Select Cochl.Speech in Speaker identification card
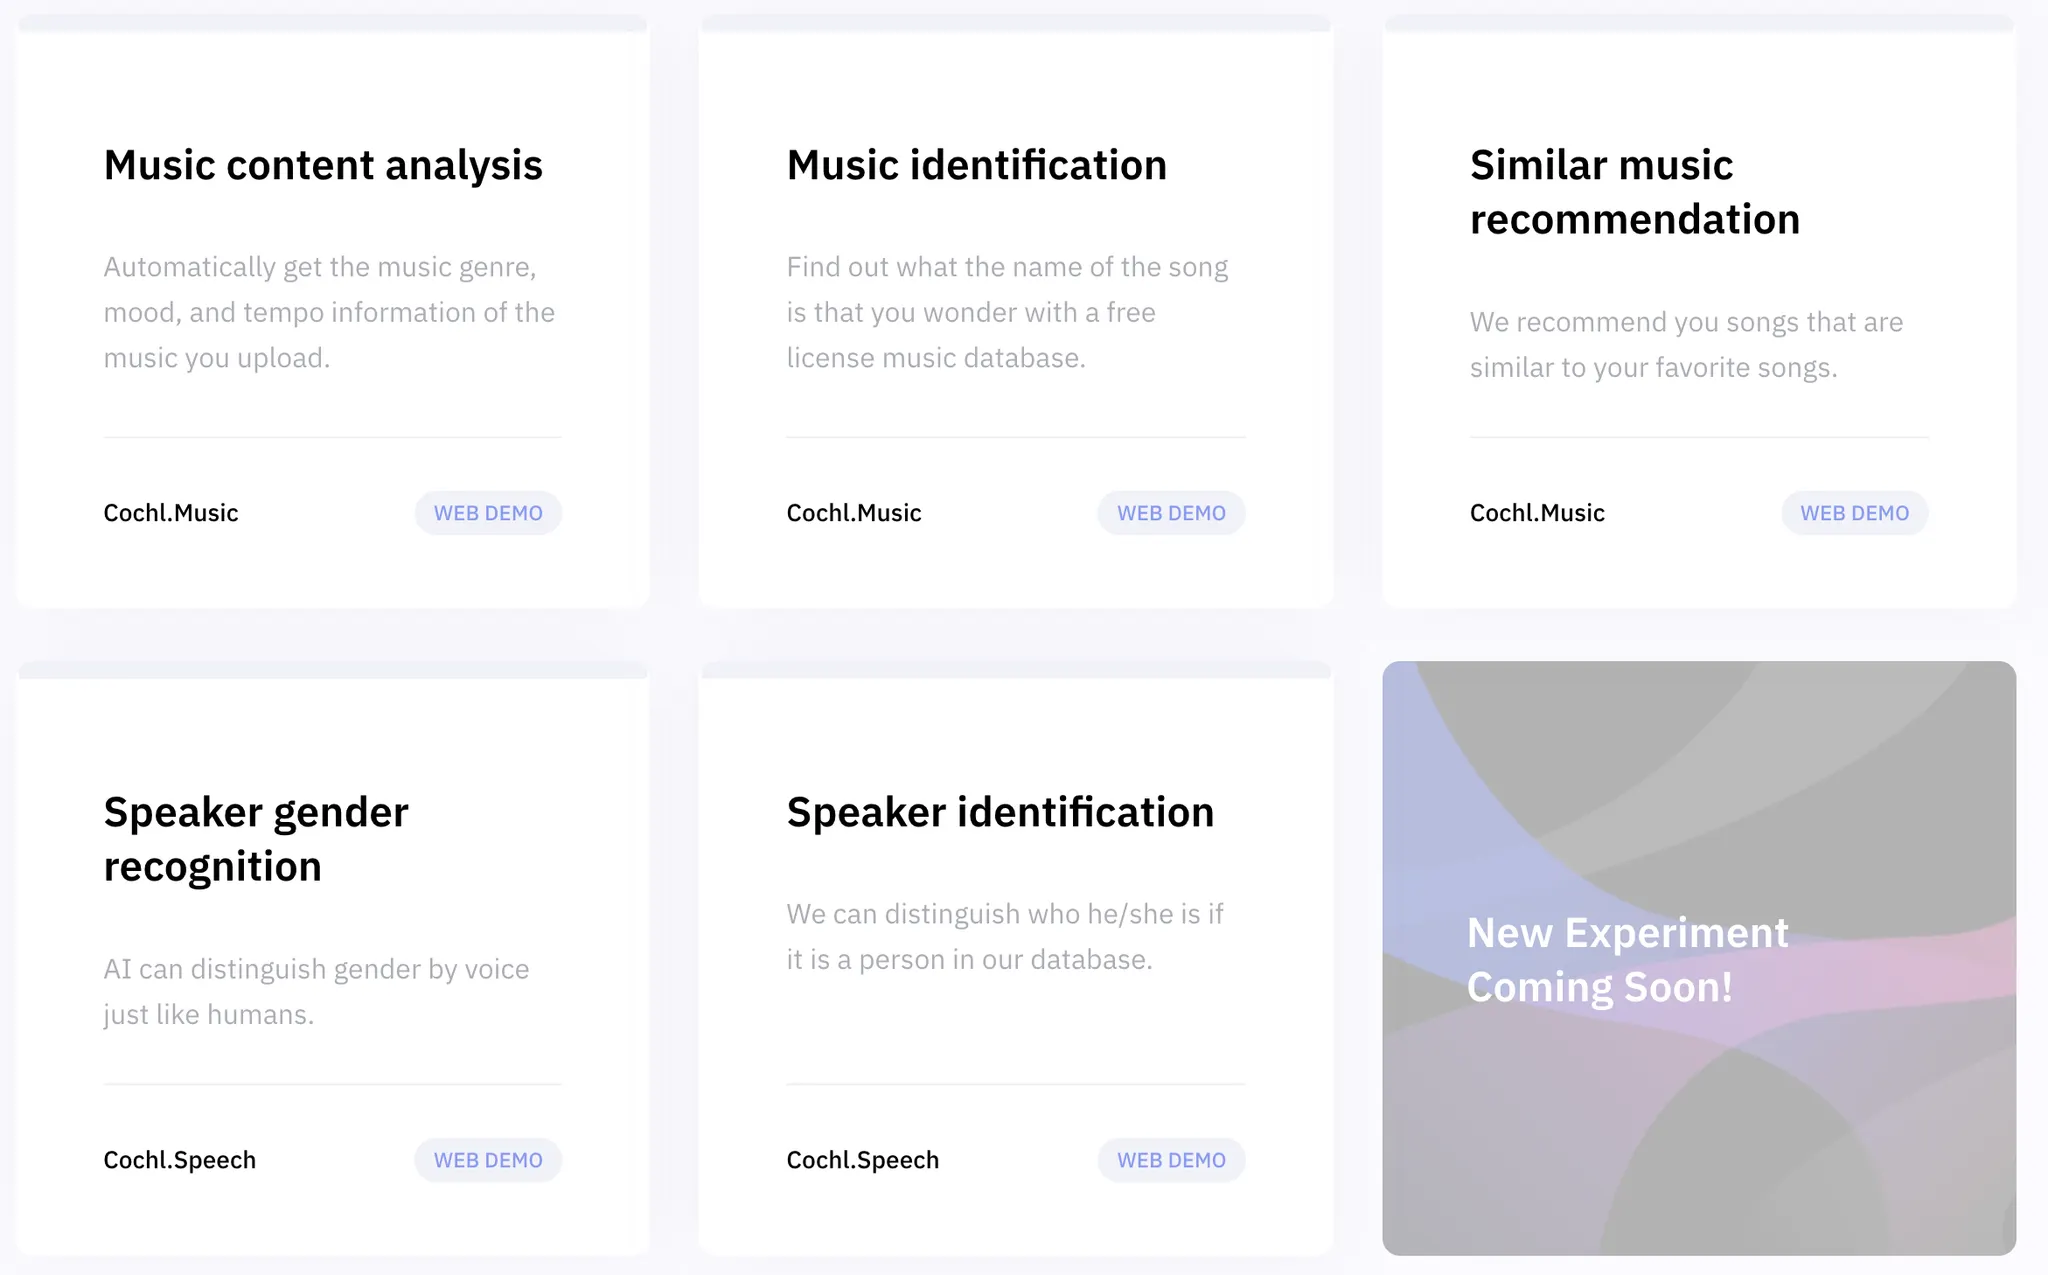The width and height of the screenshot is (2048, 1275). (x=863, y=1160)
